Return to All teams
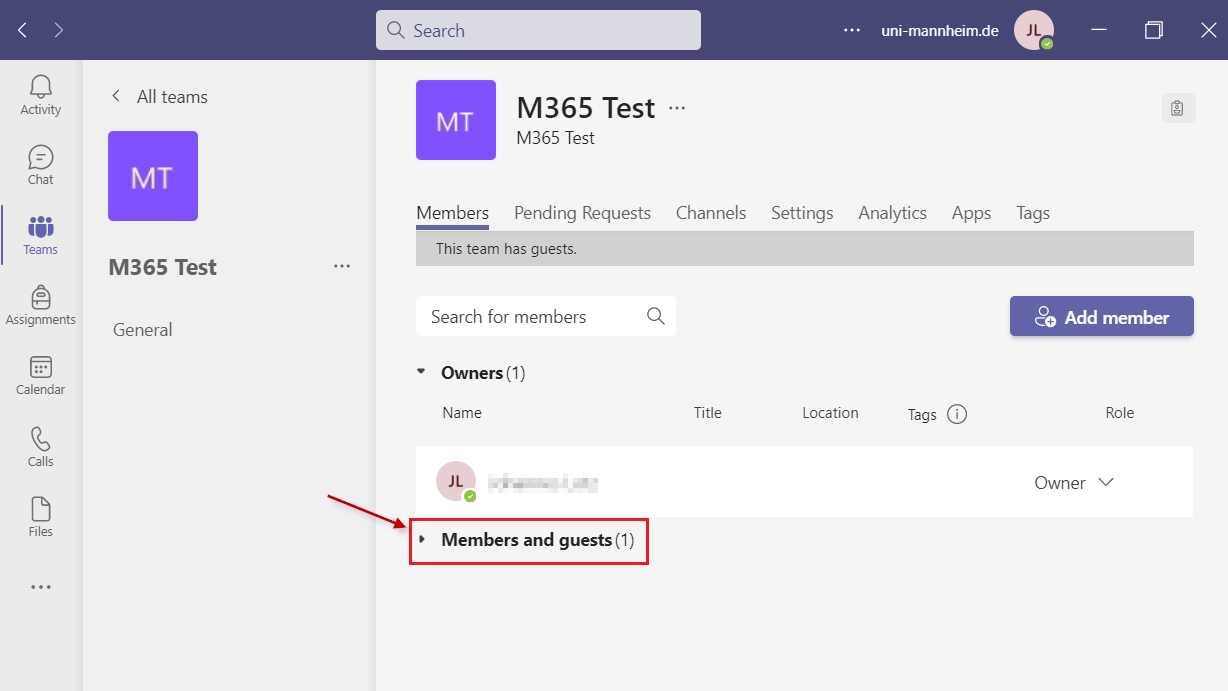This screenshot has height=691, width=1228. click(159, 96)
